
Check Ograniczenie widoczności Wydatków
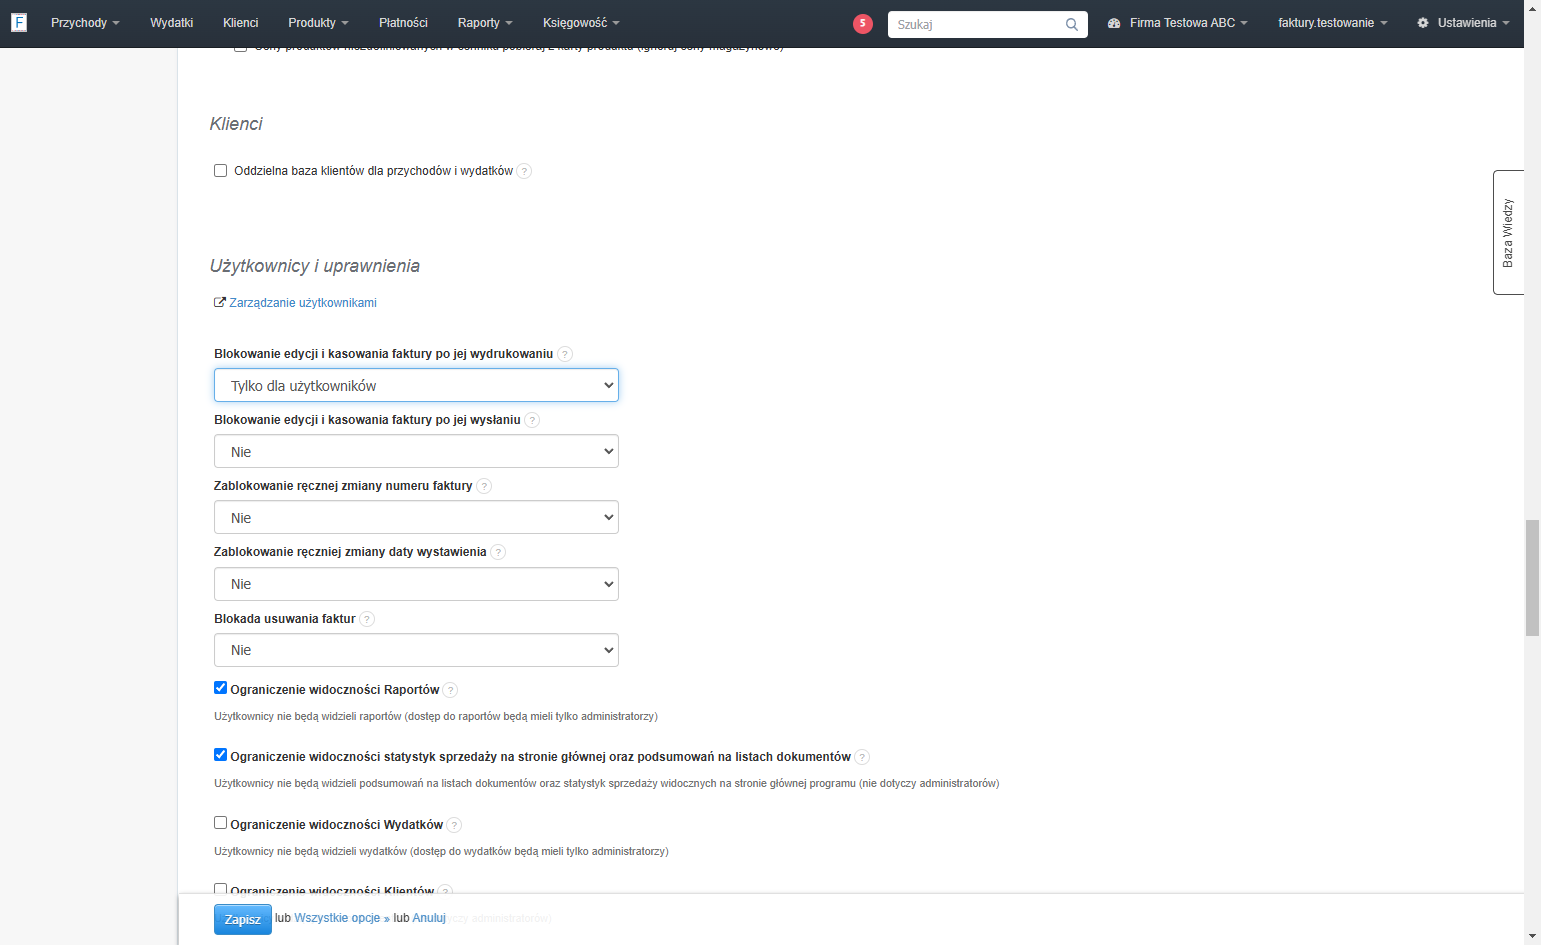[x=220, y=823]
